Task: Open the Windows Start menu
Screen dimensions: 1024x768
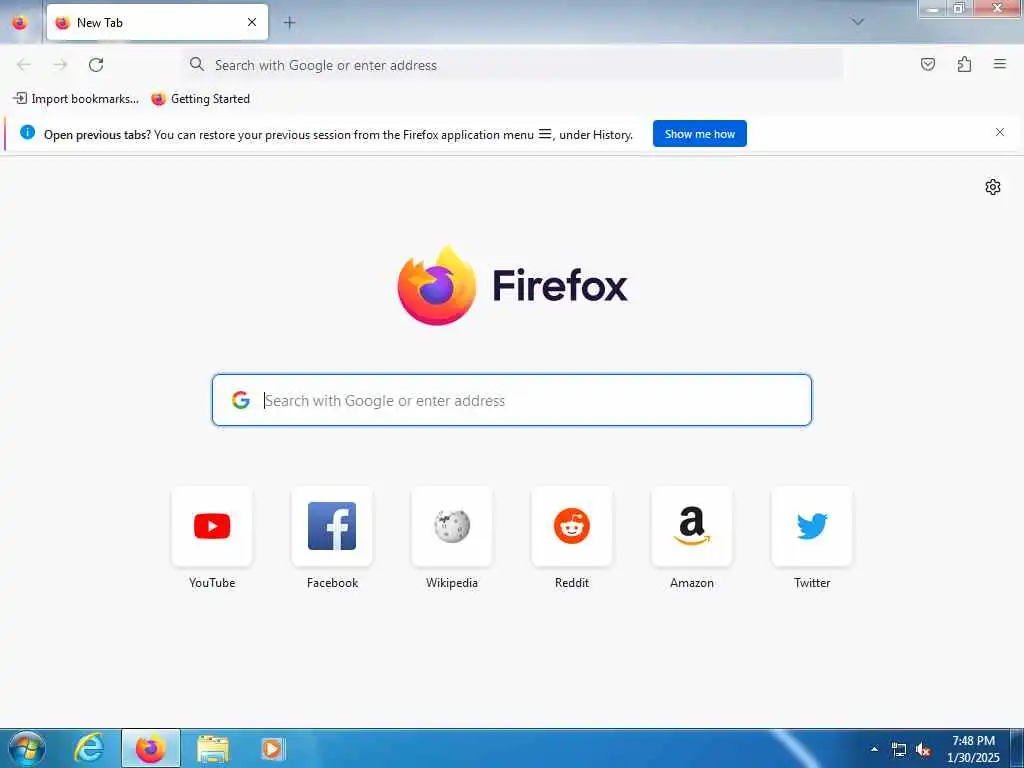Action: [x=26, y=748]
